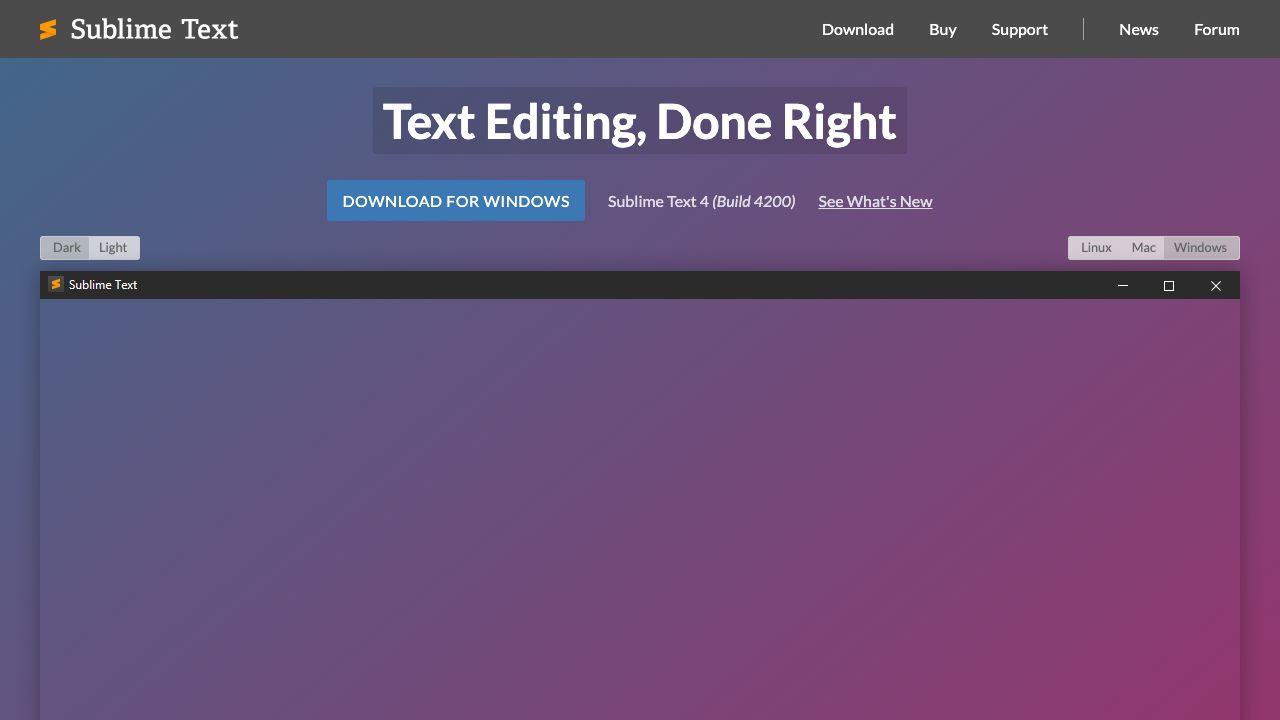Screen dimensions: 1280x720
Task: Click the Sublime Text icon in window titlebar
Action: 56,284
